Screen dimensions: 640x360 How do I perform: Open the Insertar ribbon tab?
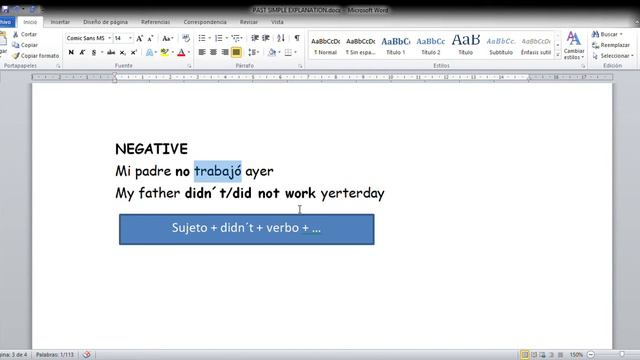(x=60, y=22)
